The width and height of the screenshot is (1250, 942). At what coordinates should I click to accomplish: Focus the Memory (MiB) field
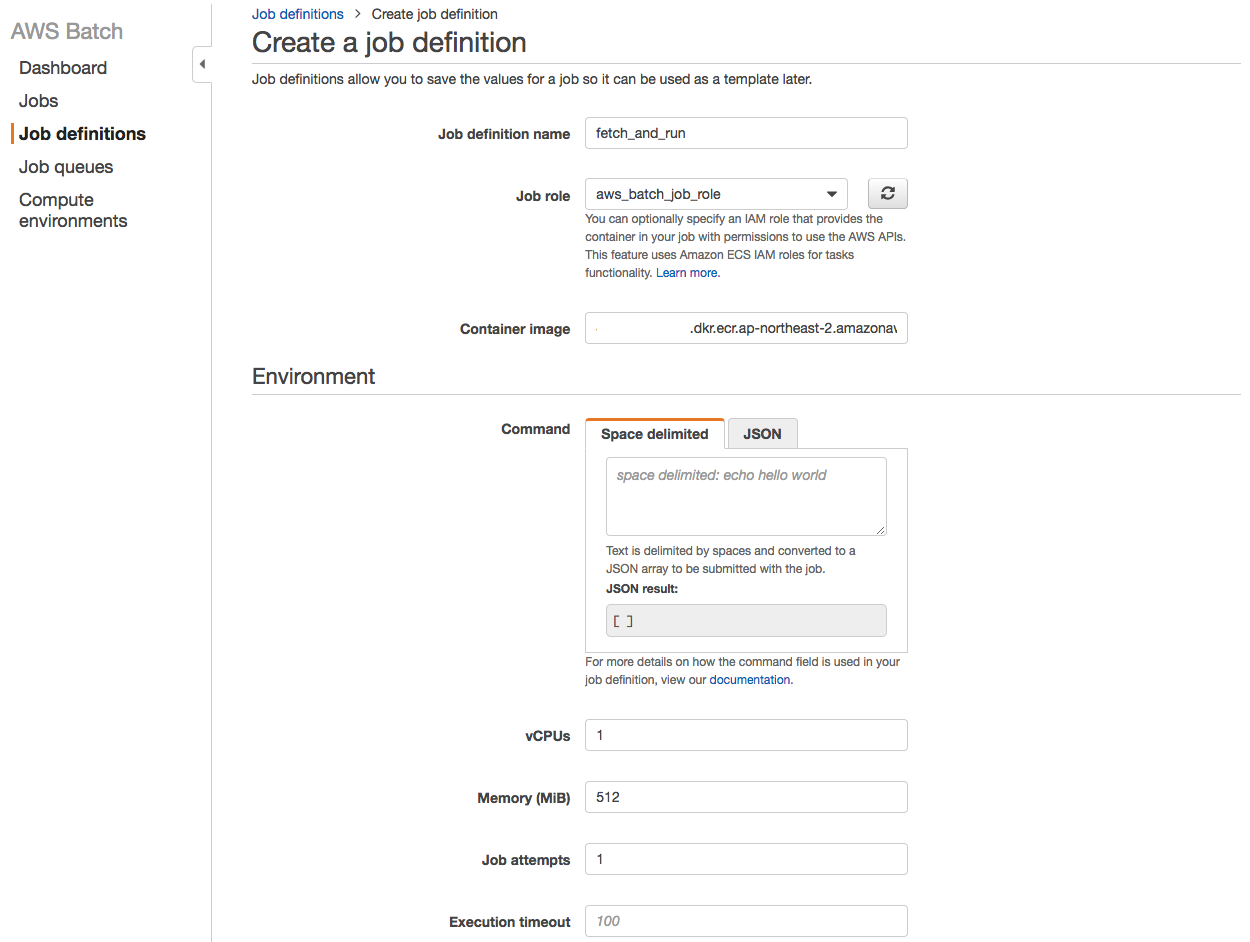[746, 797]
